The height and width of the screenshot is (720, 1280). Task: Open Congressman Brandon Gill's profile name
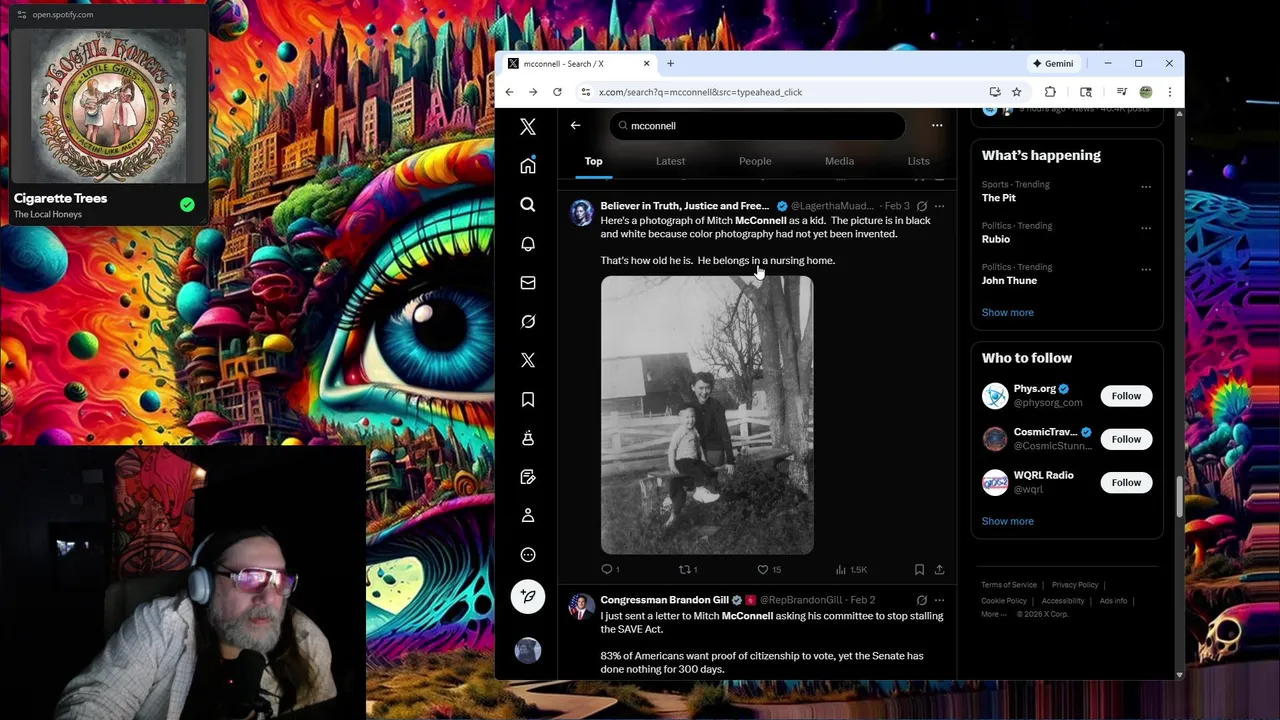pos(664,600)
